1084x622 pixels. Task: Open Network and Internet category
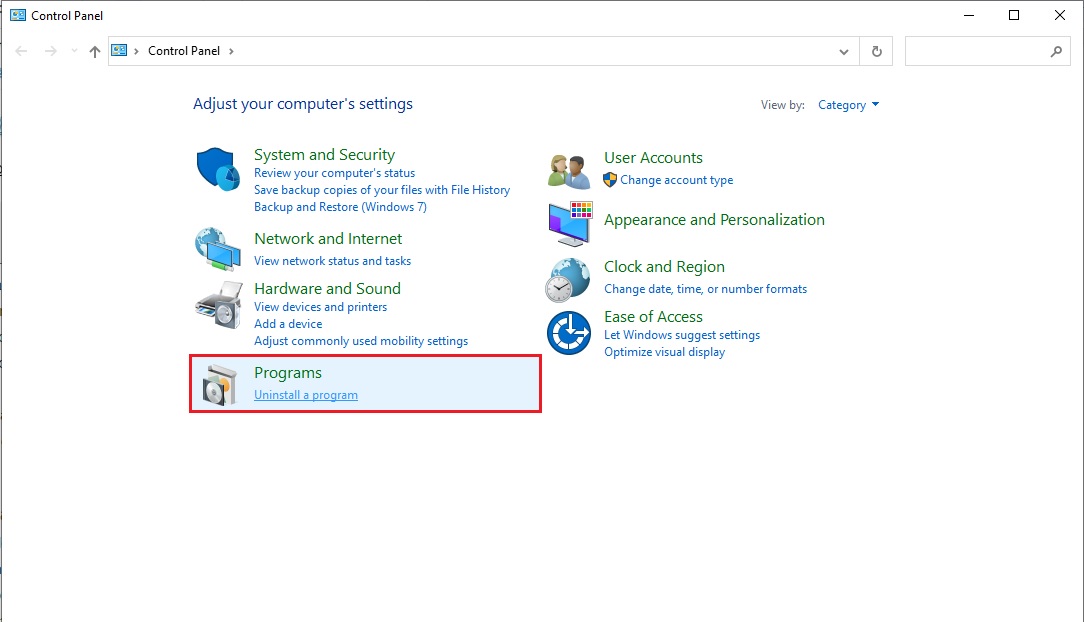328,238
